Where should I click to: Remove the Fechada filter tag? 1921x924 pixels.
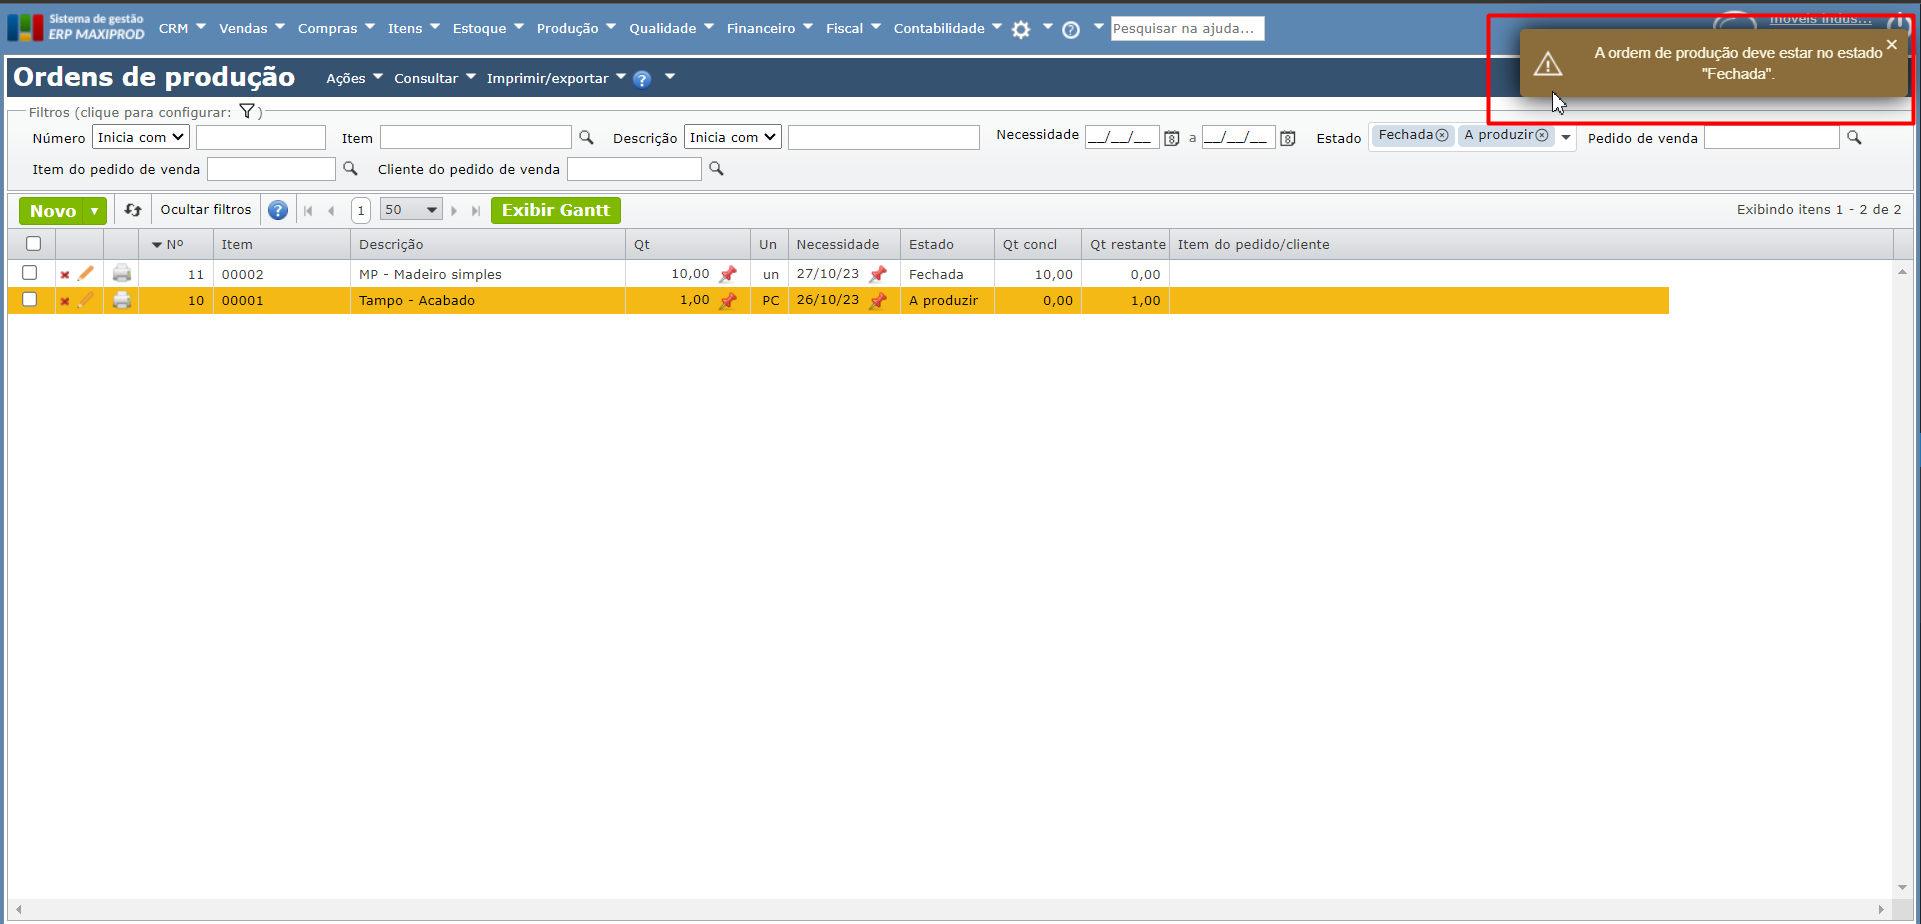click(1442, 135)
